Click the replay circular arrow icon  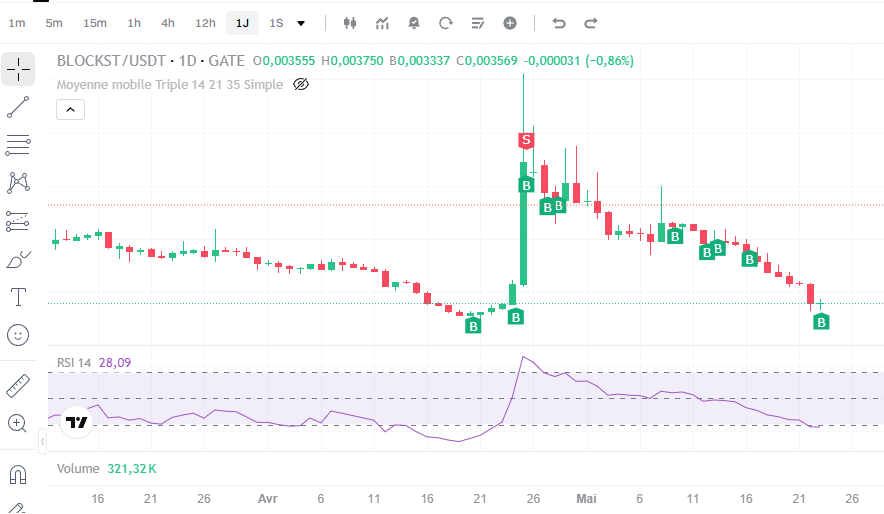click(x=446, y=23)
